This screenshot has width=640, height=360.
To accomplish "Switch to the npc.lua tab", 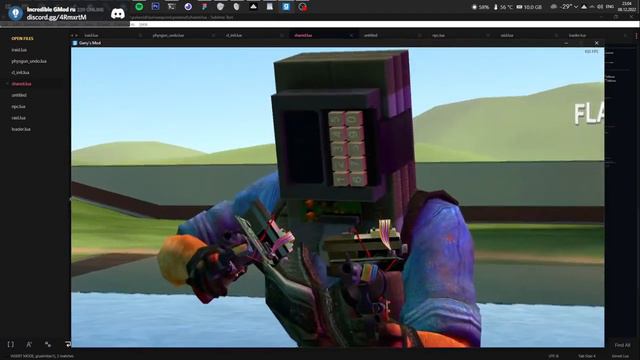I will pyautogui.click(x=438, y=36).
